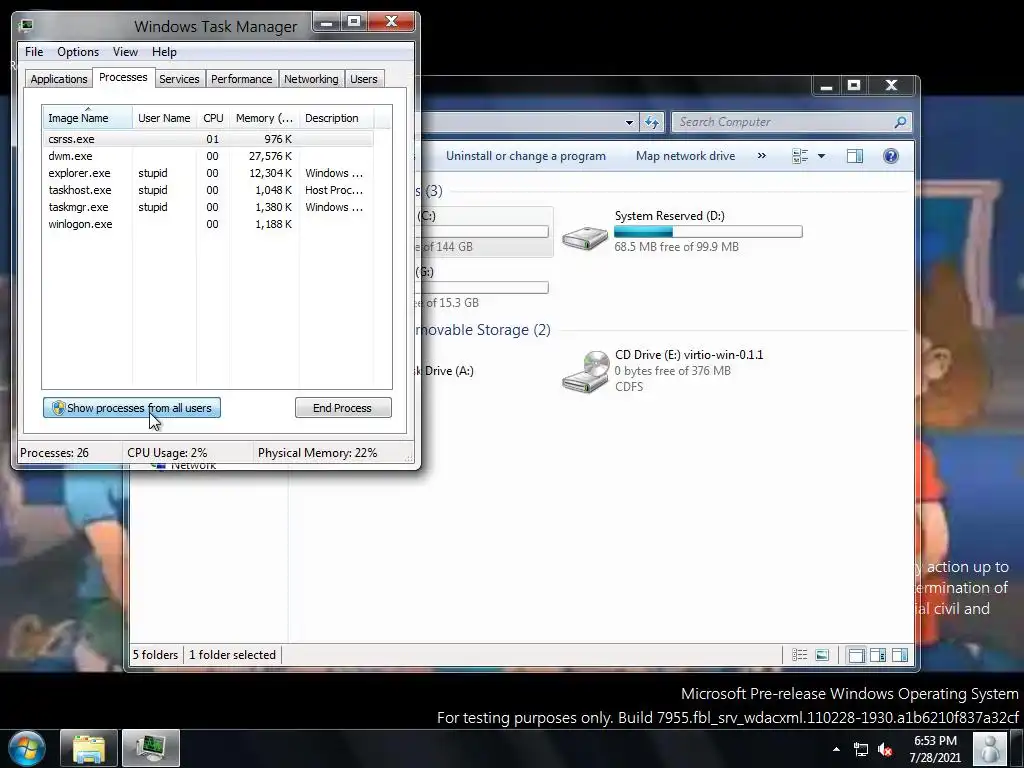This screenshot has height=768, width=1024.
Task: Select the System Reserved (D:) drive icon
Action: click(585, 237)
